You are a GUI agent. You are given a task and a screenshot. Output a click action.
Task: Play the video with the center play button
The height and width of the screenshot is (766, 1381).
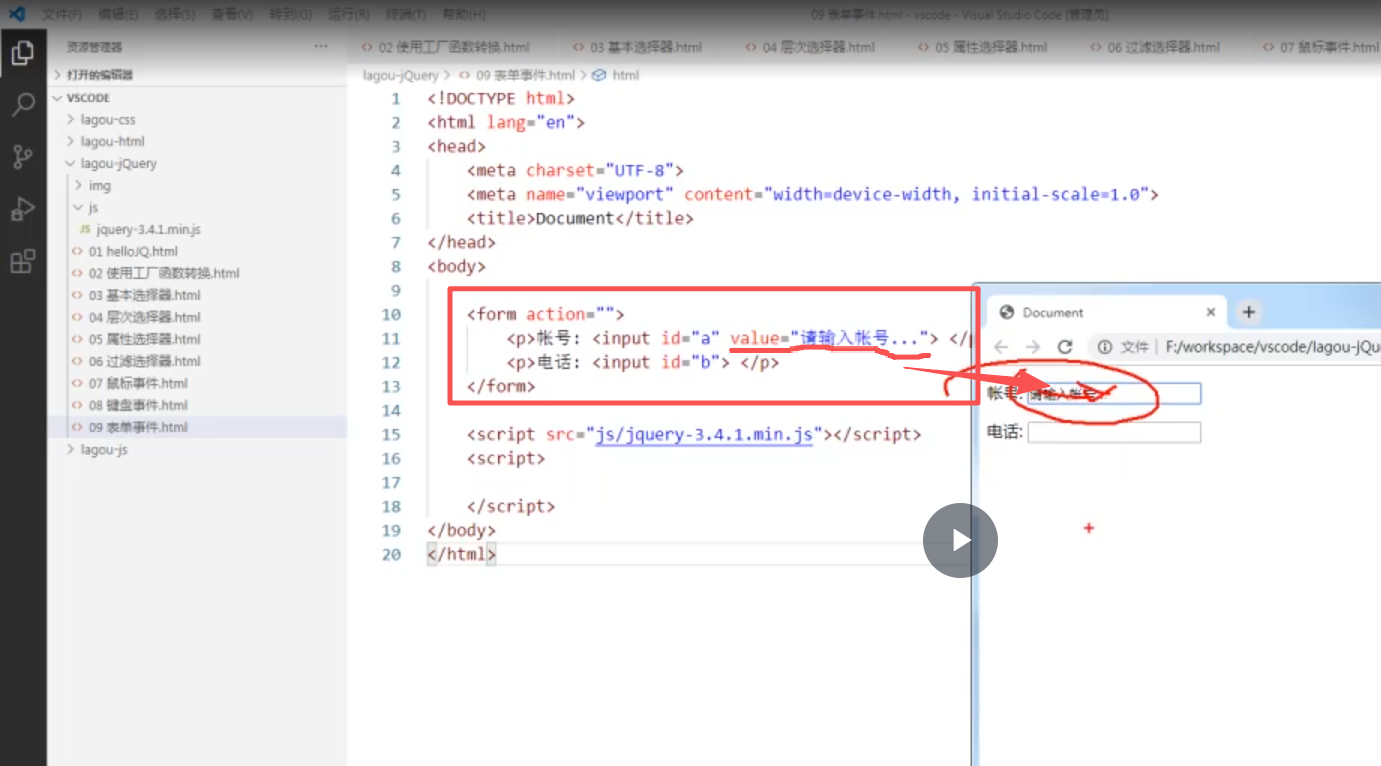(x=960, y=540)
